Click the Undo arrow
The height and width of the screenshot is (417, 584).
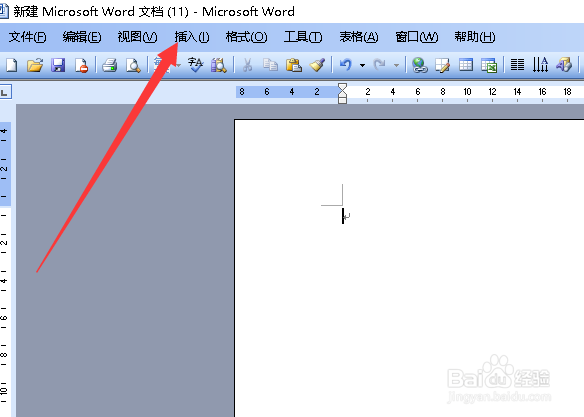346,65
